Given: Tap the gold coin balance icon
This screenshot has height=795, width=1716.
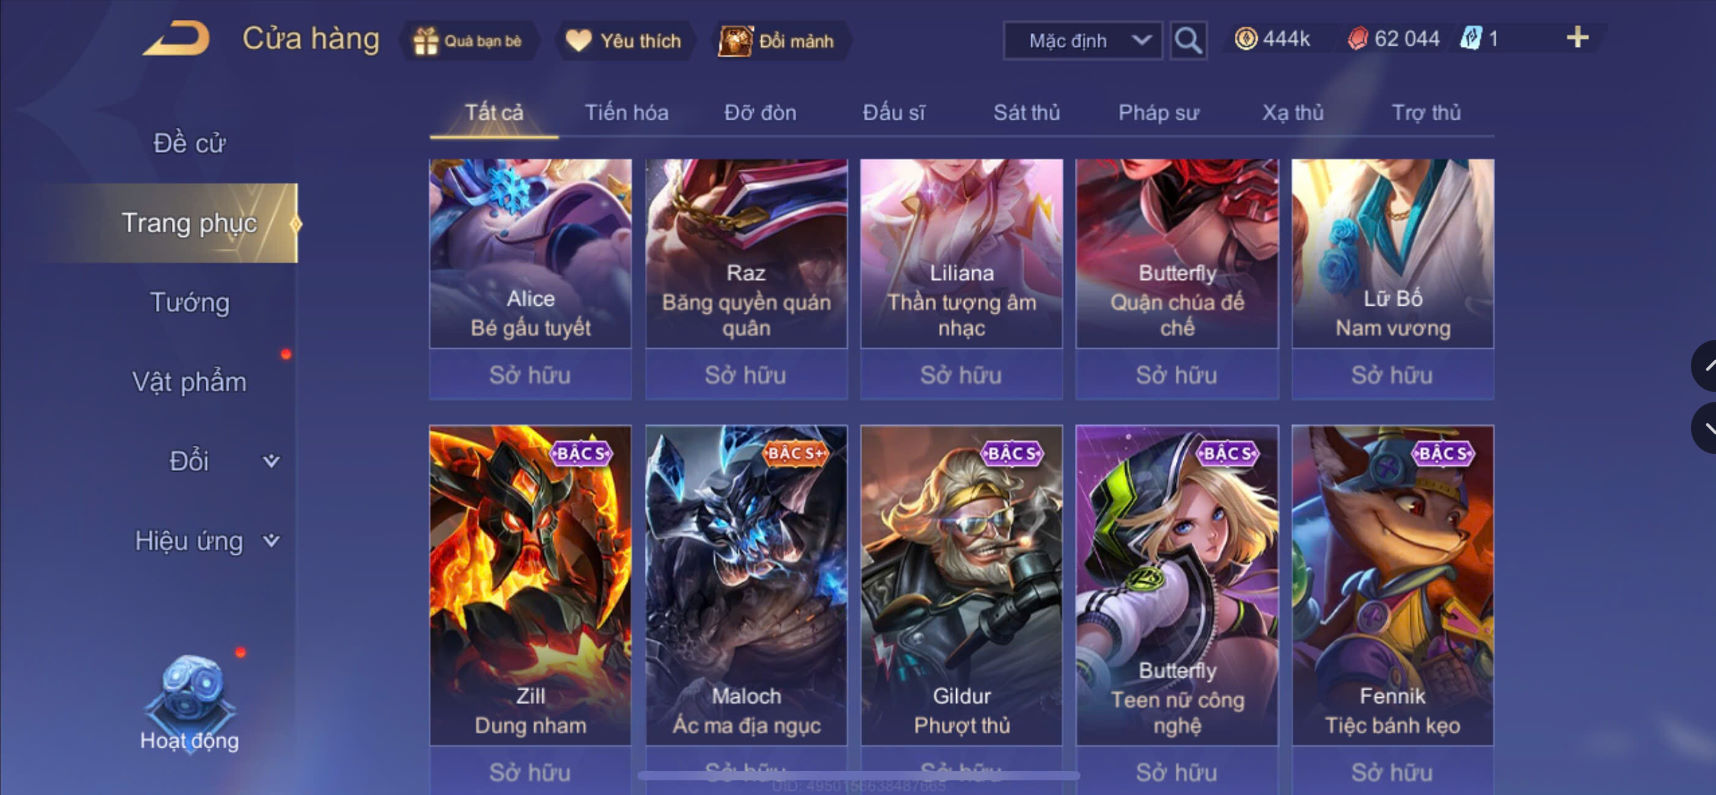Looking at the screenshot, I should tap(1245, 39).
